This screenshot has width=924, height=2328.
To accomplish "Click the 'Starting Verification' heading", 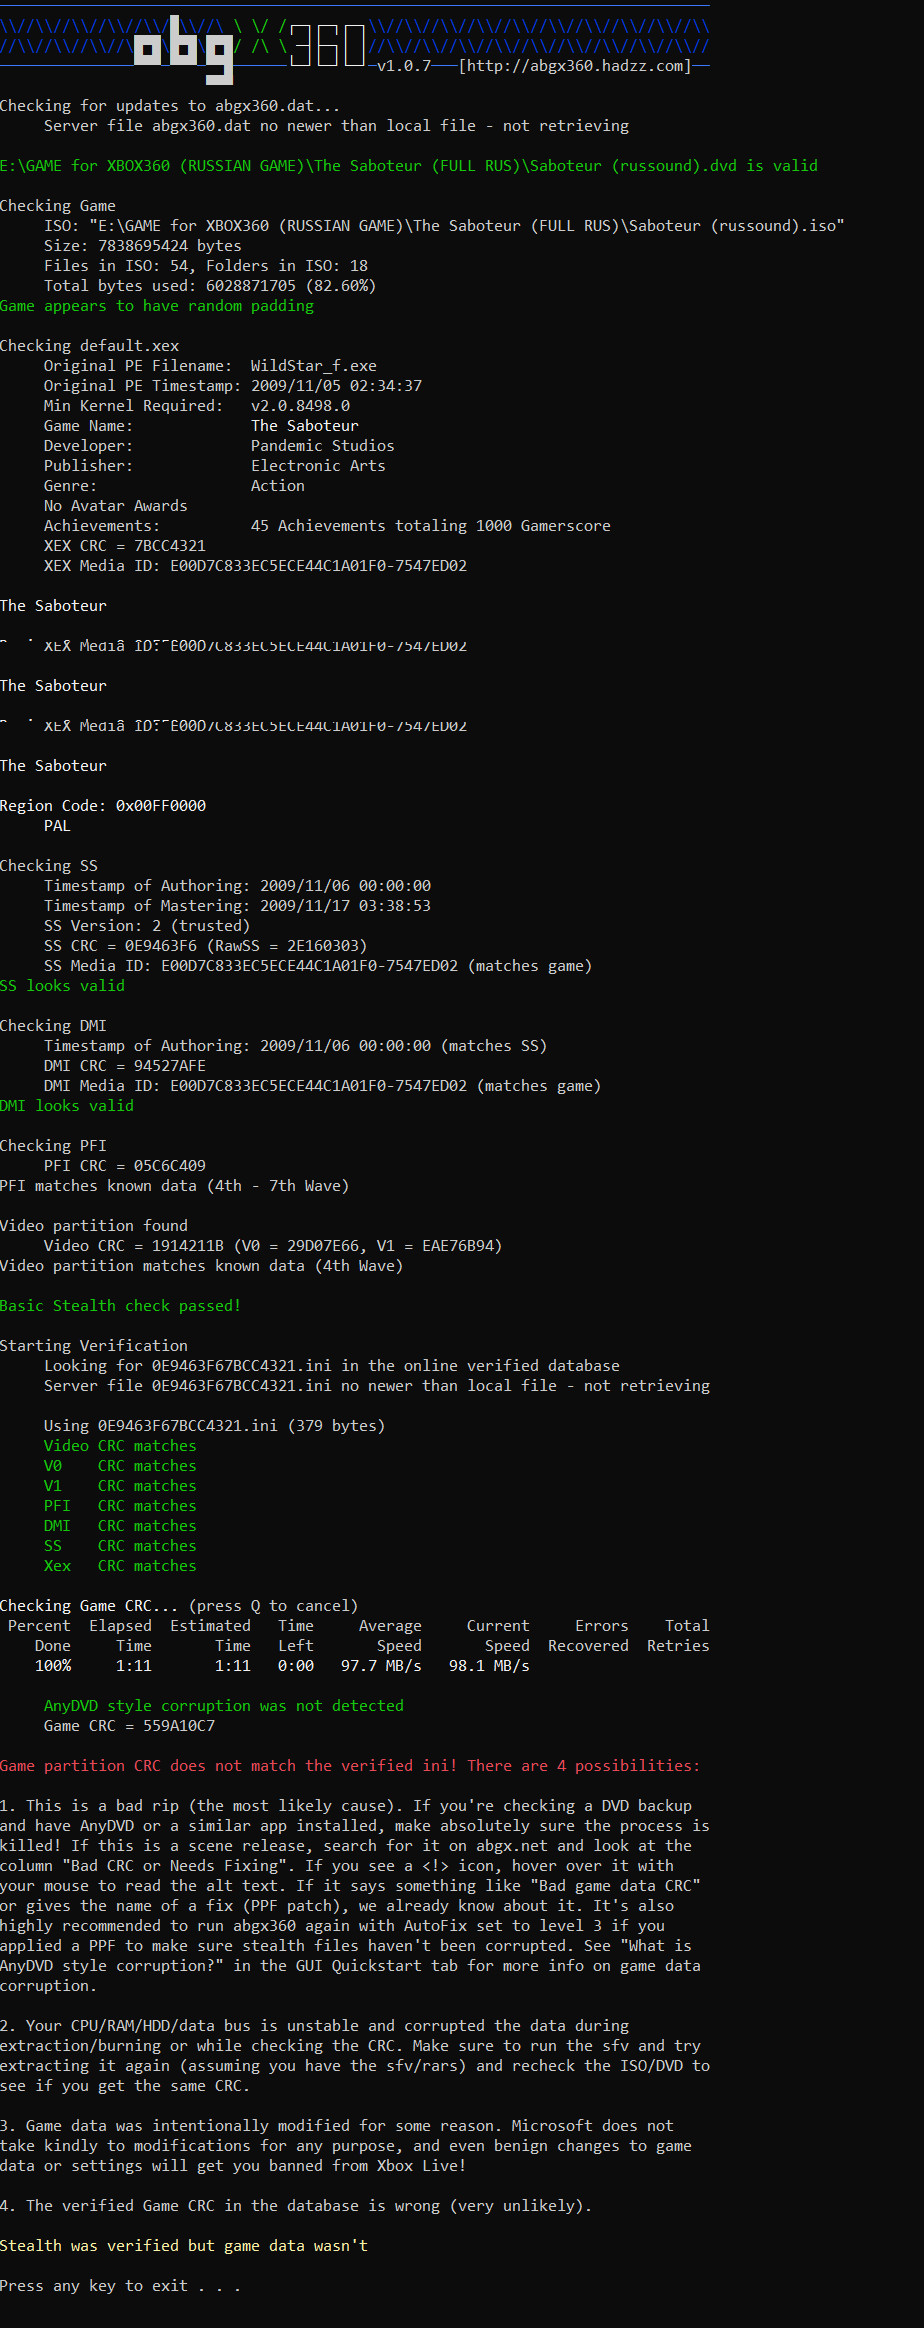I will pos(94,1346).
